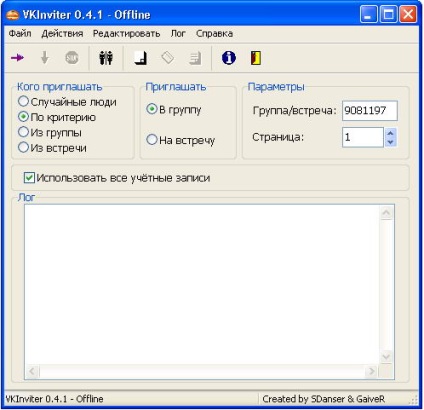Open the Лог menu

[178, 33]
